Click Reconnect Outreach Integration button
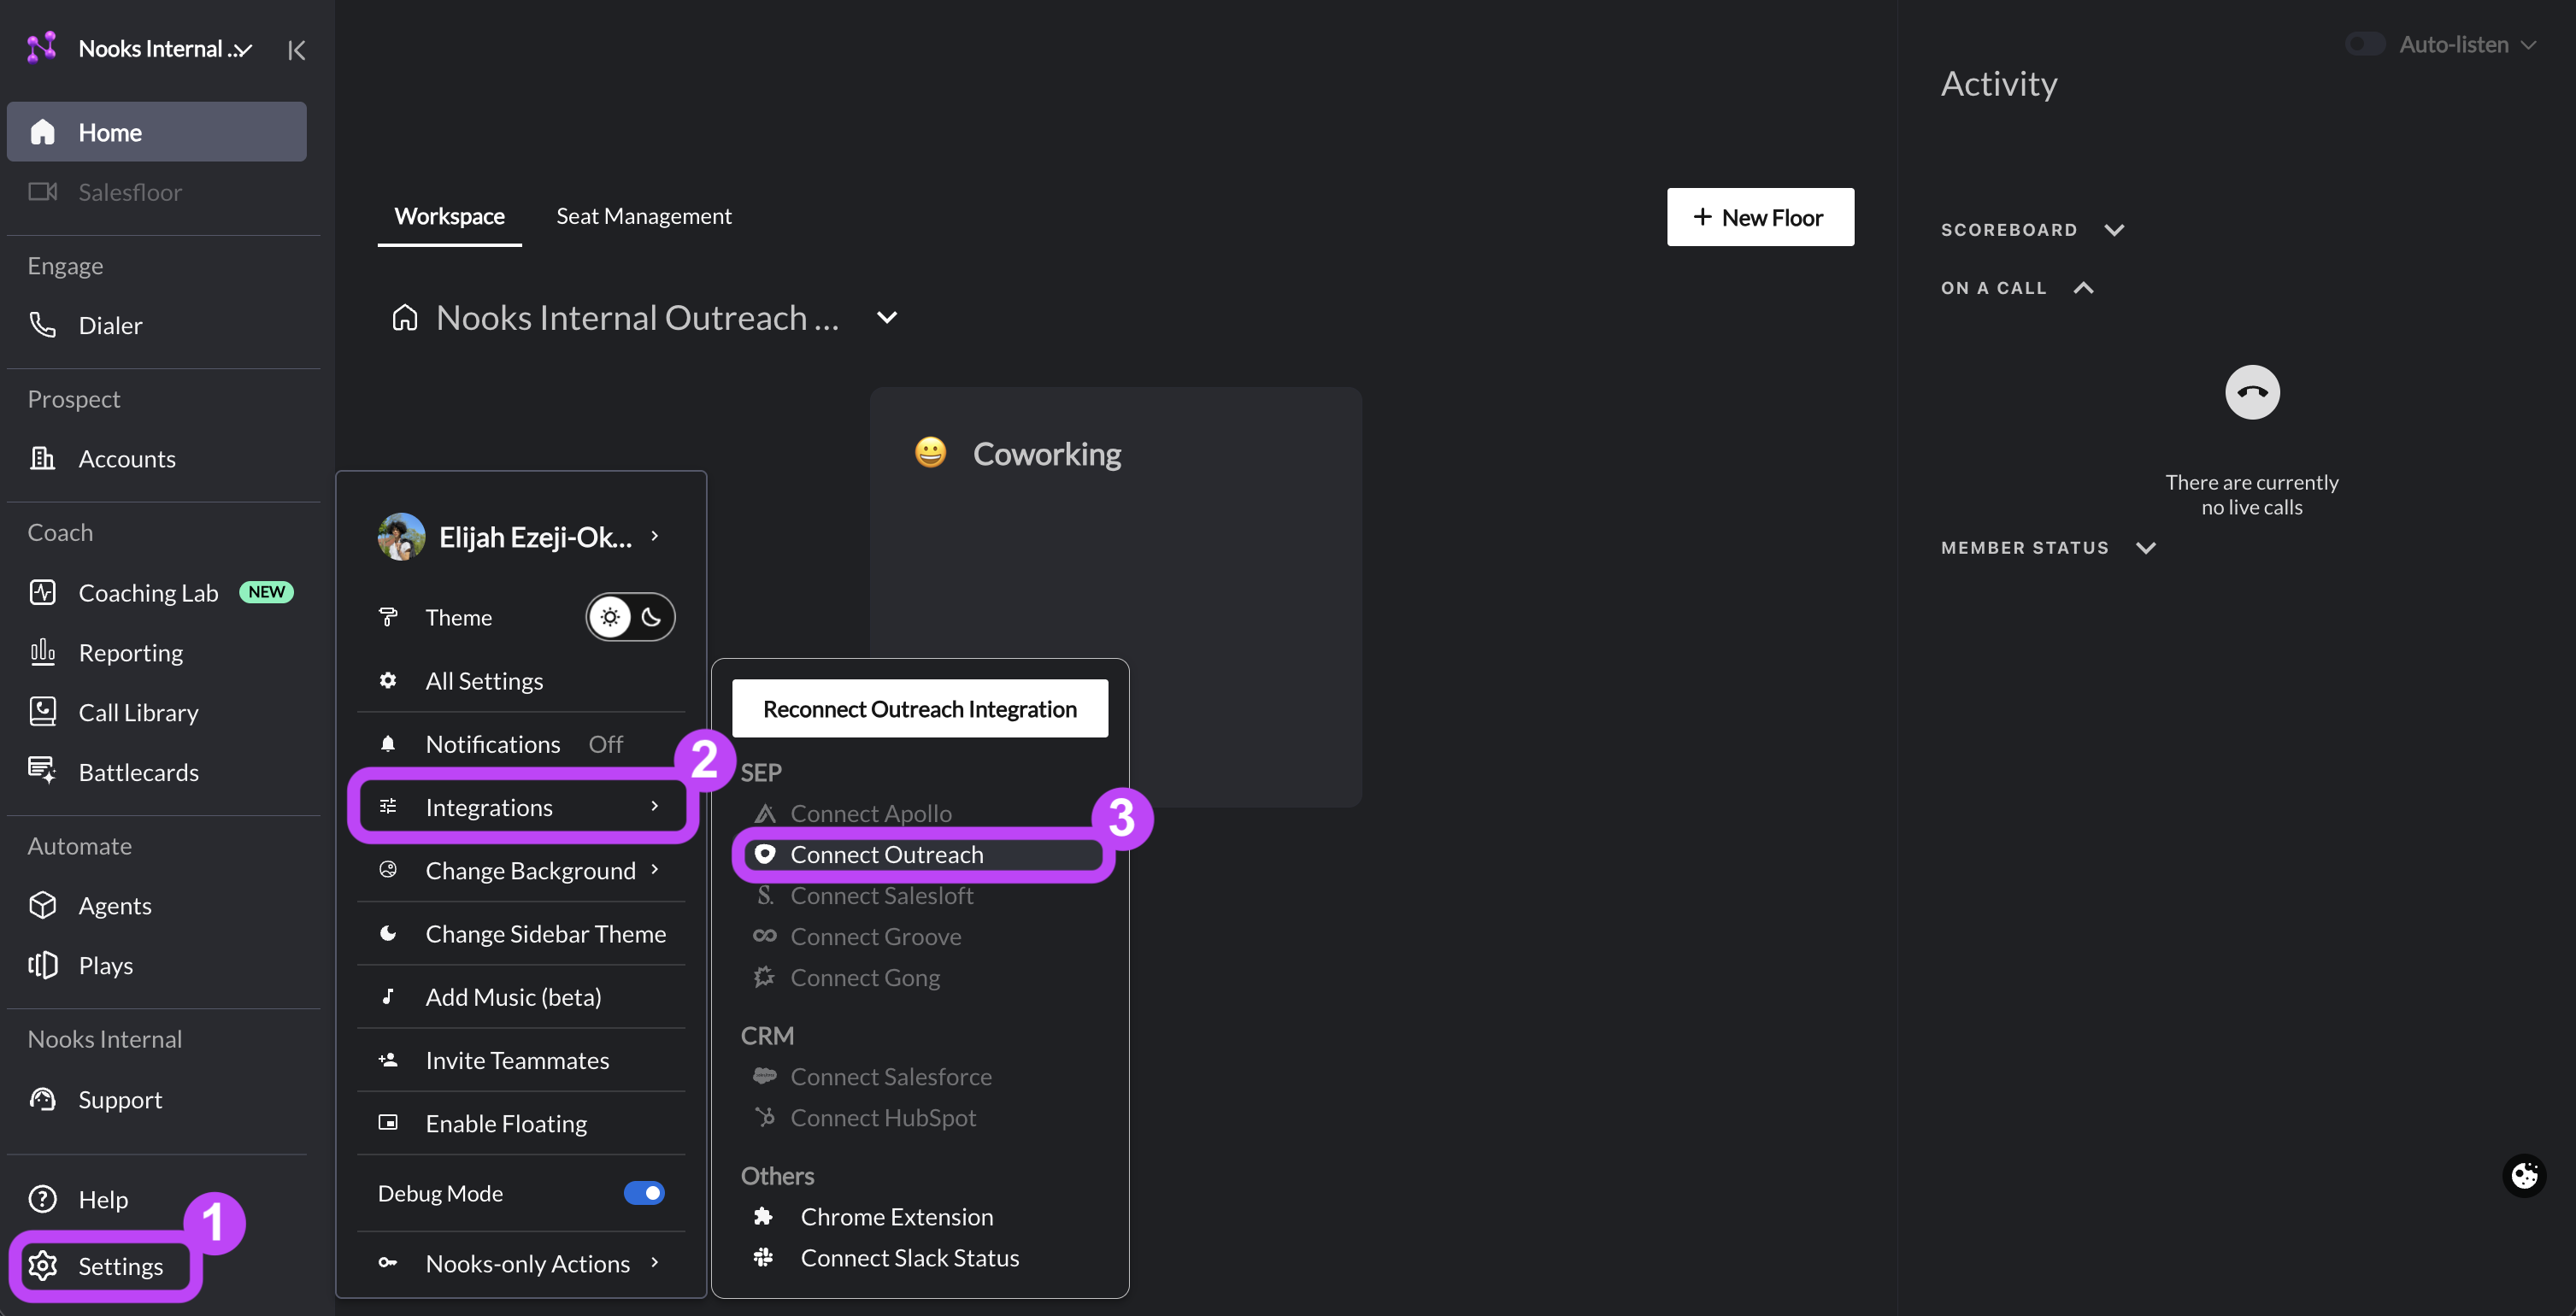2576x1316 pixels. click(920, 708)
